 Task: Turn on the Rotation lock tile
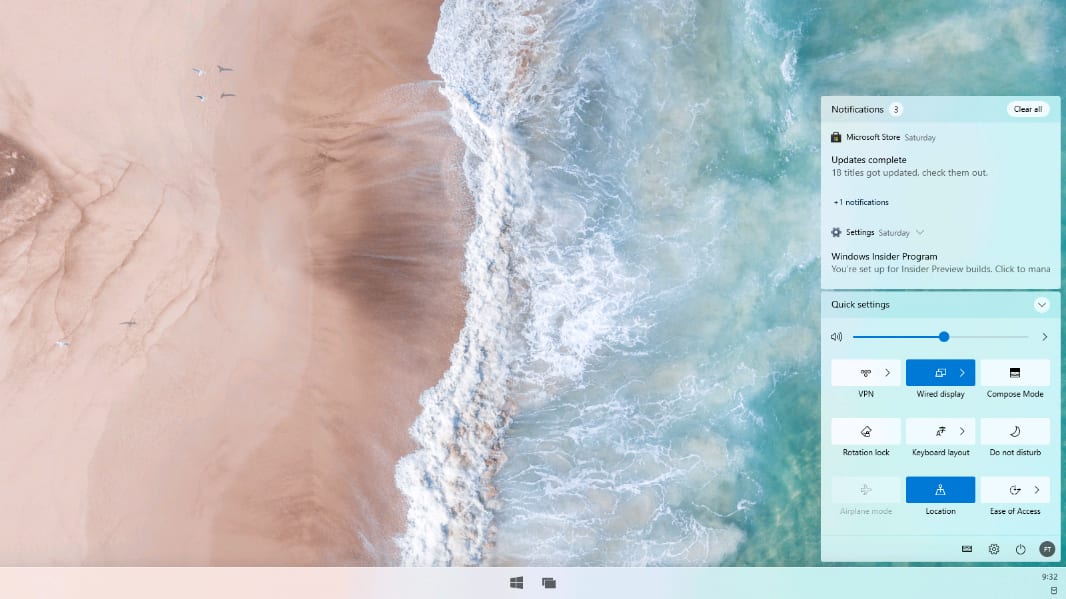[x=866, y=431]
